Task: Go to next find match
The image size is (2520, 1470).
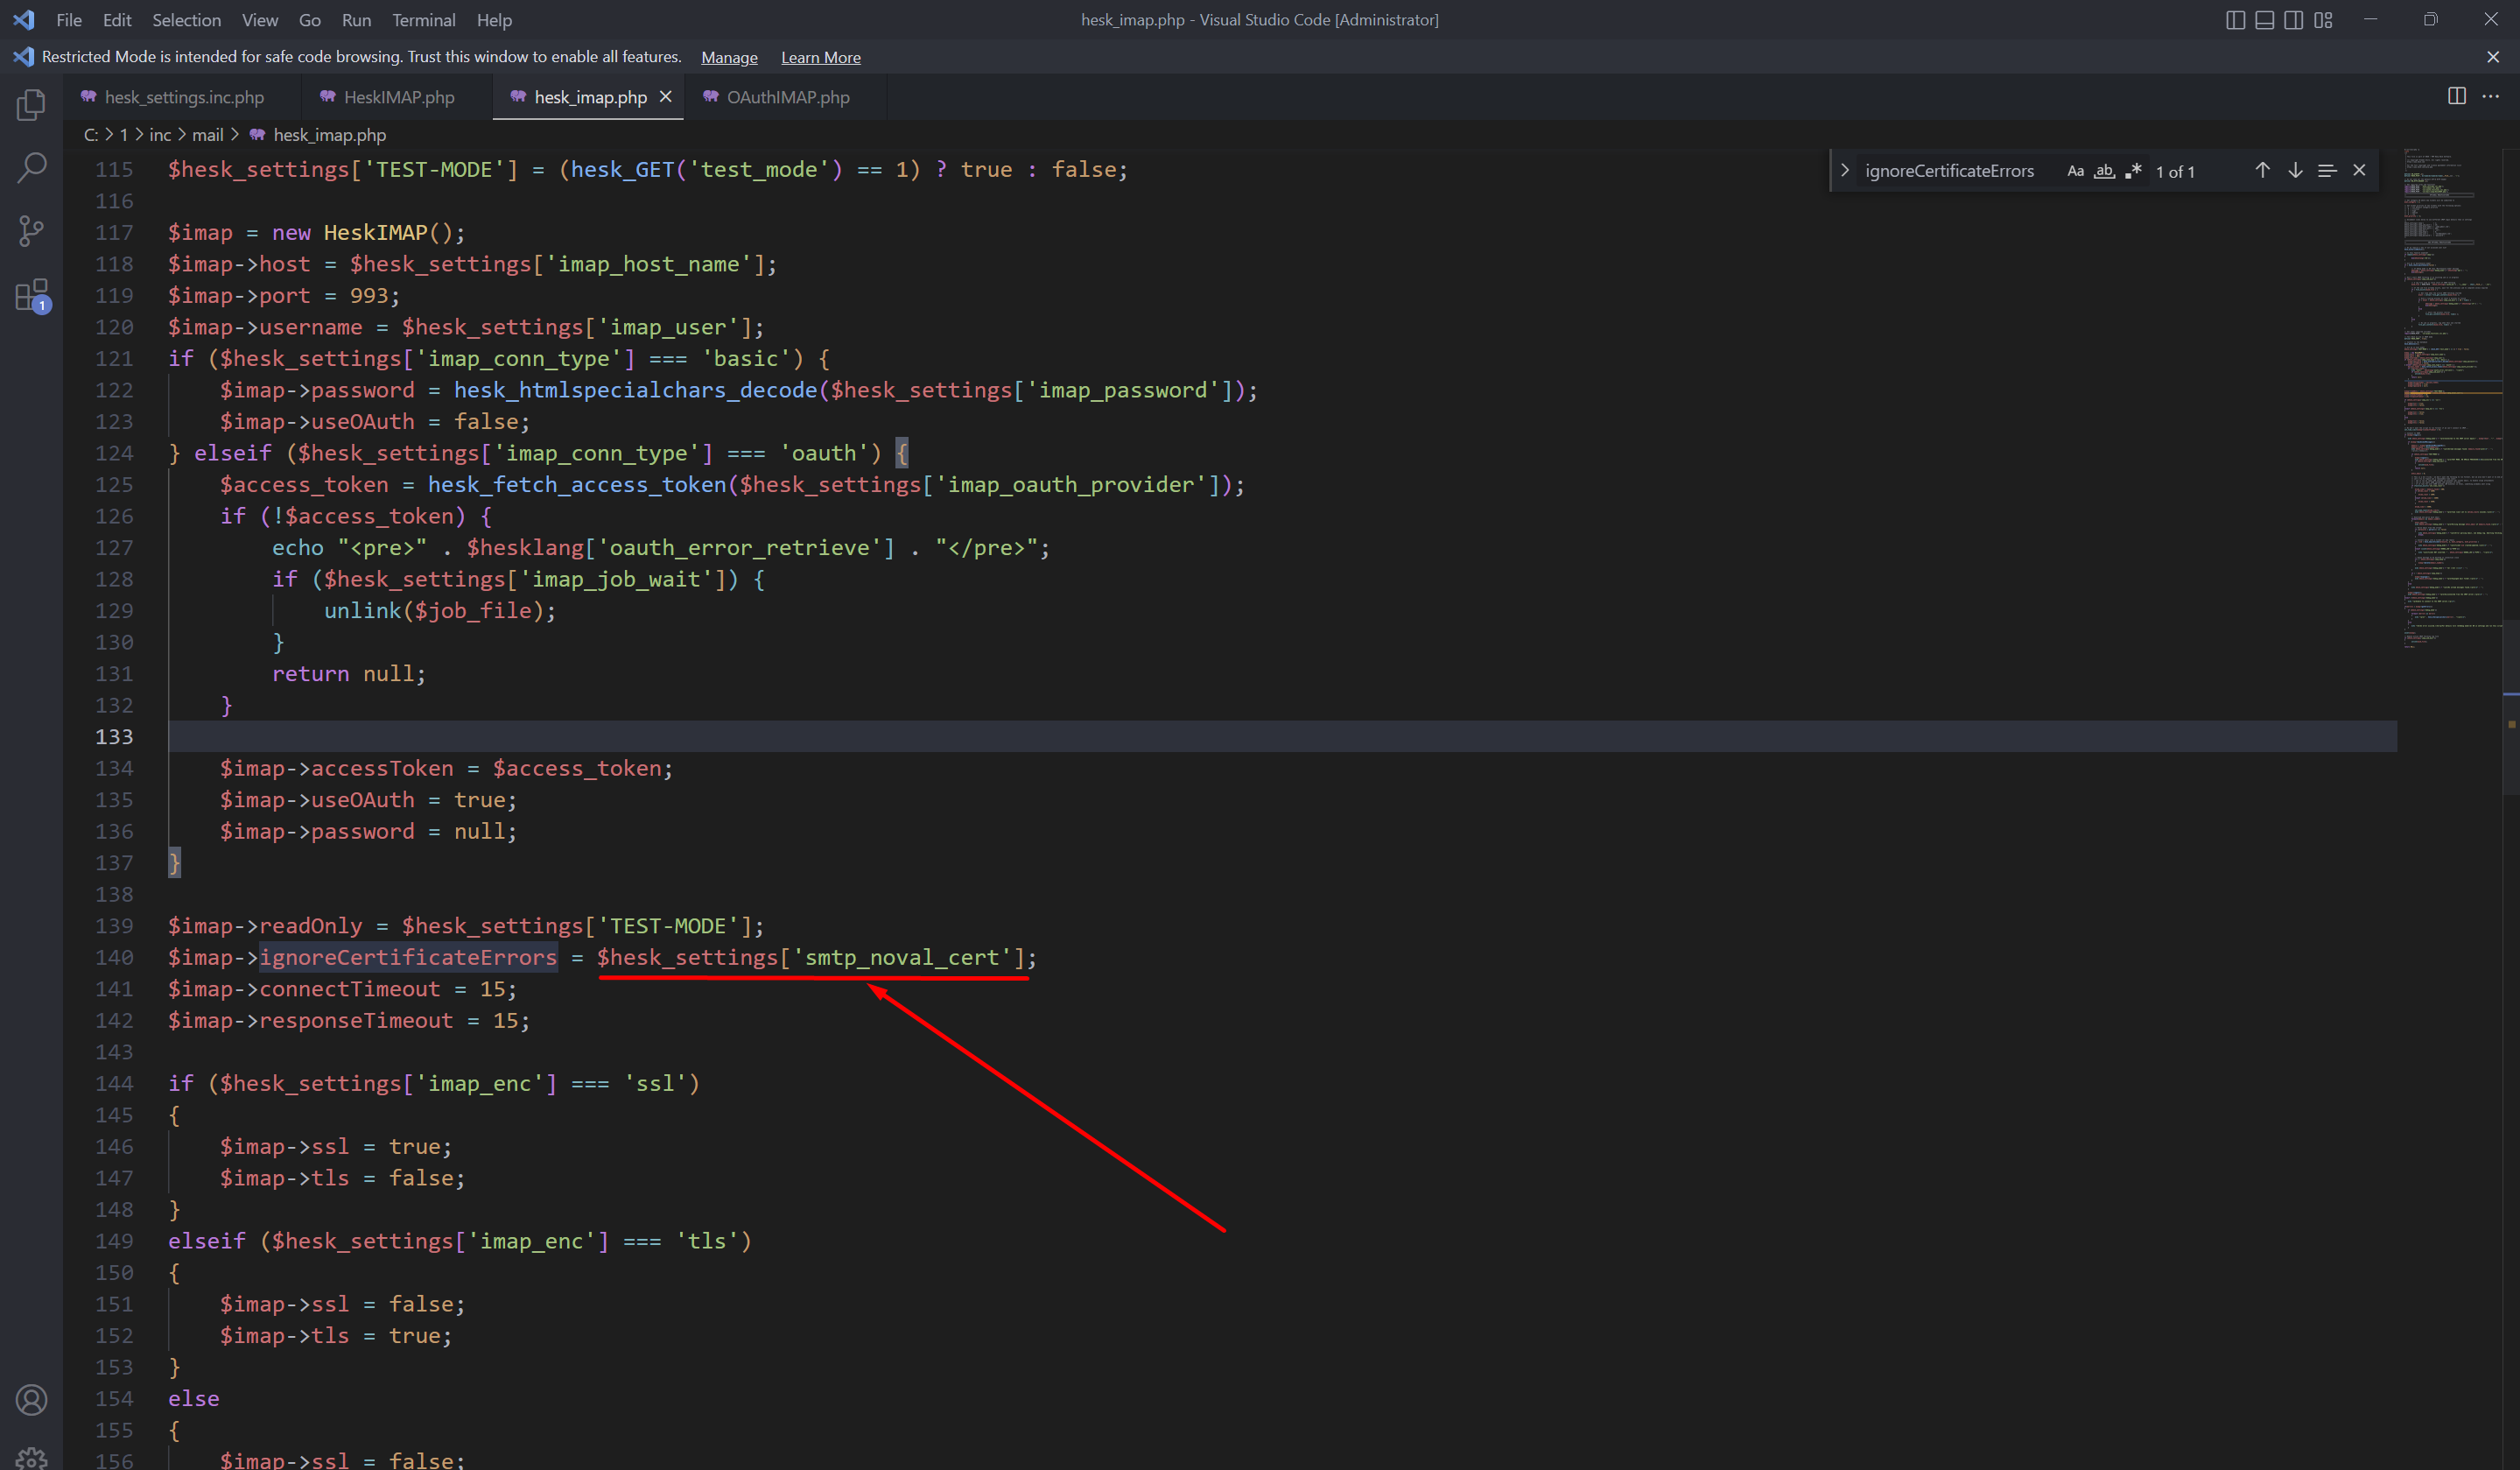Action: pyautogui.click(x=2295, y=171)
